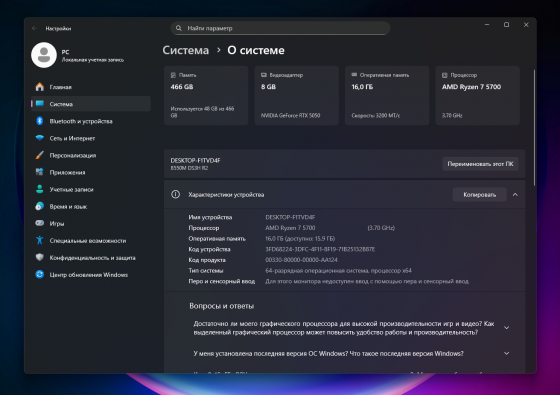
Task: Click the Система monitor icon
Action: [x=40, y=104]
